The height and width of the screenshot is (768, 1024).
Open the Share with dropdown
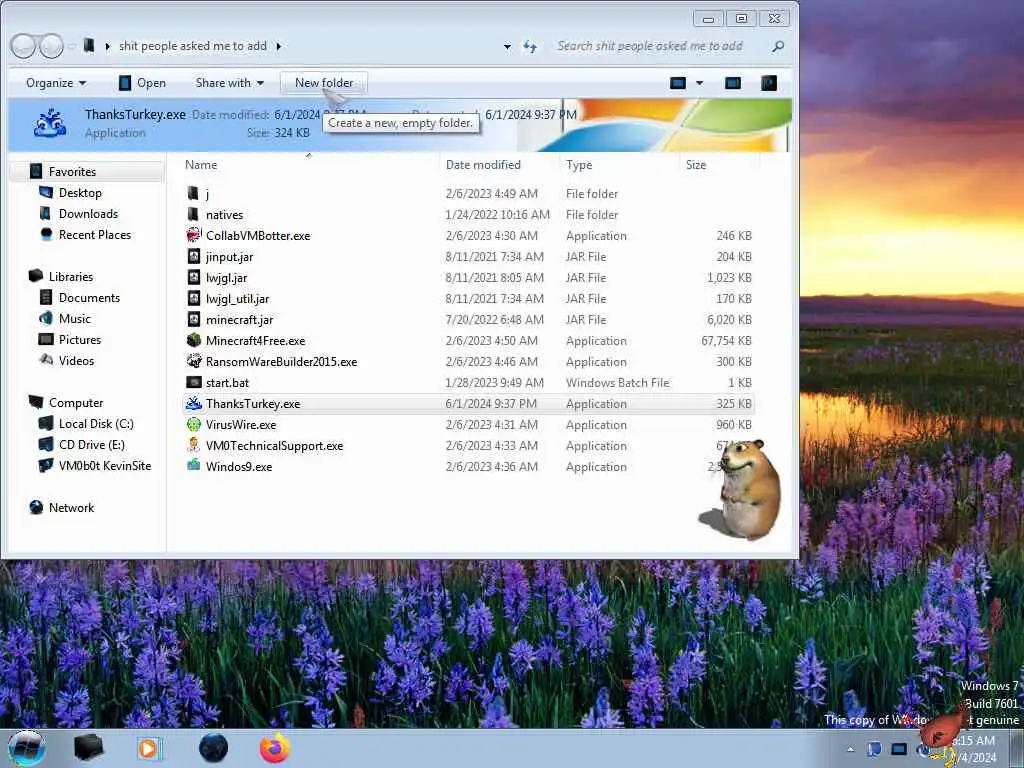tap(229, 83)
